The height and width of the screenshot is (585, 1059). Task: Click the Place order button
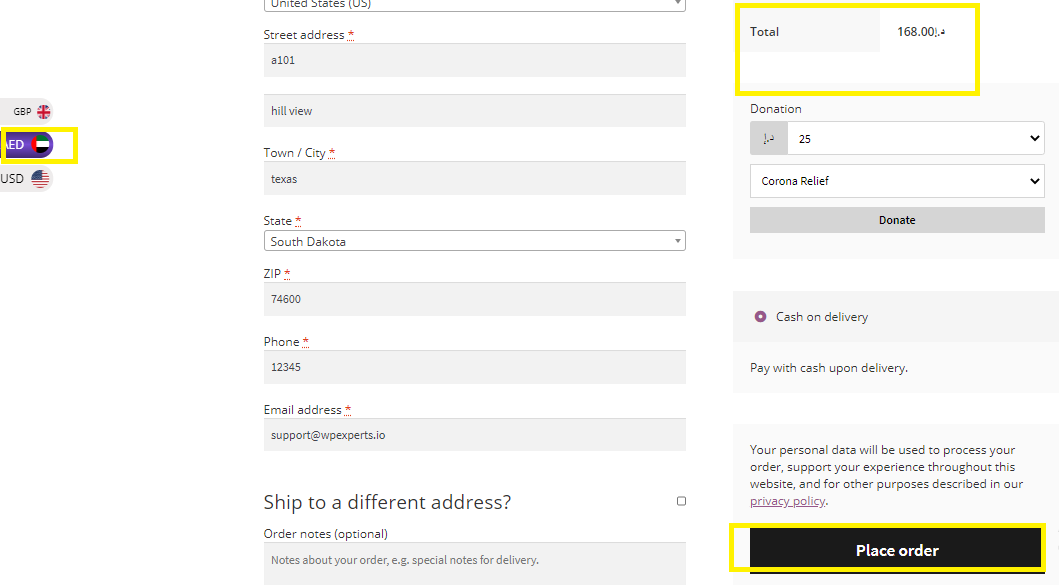click(896, 550)
